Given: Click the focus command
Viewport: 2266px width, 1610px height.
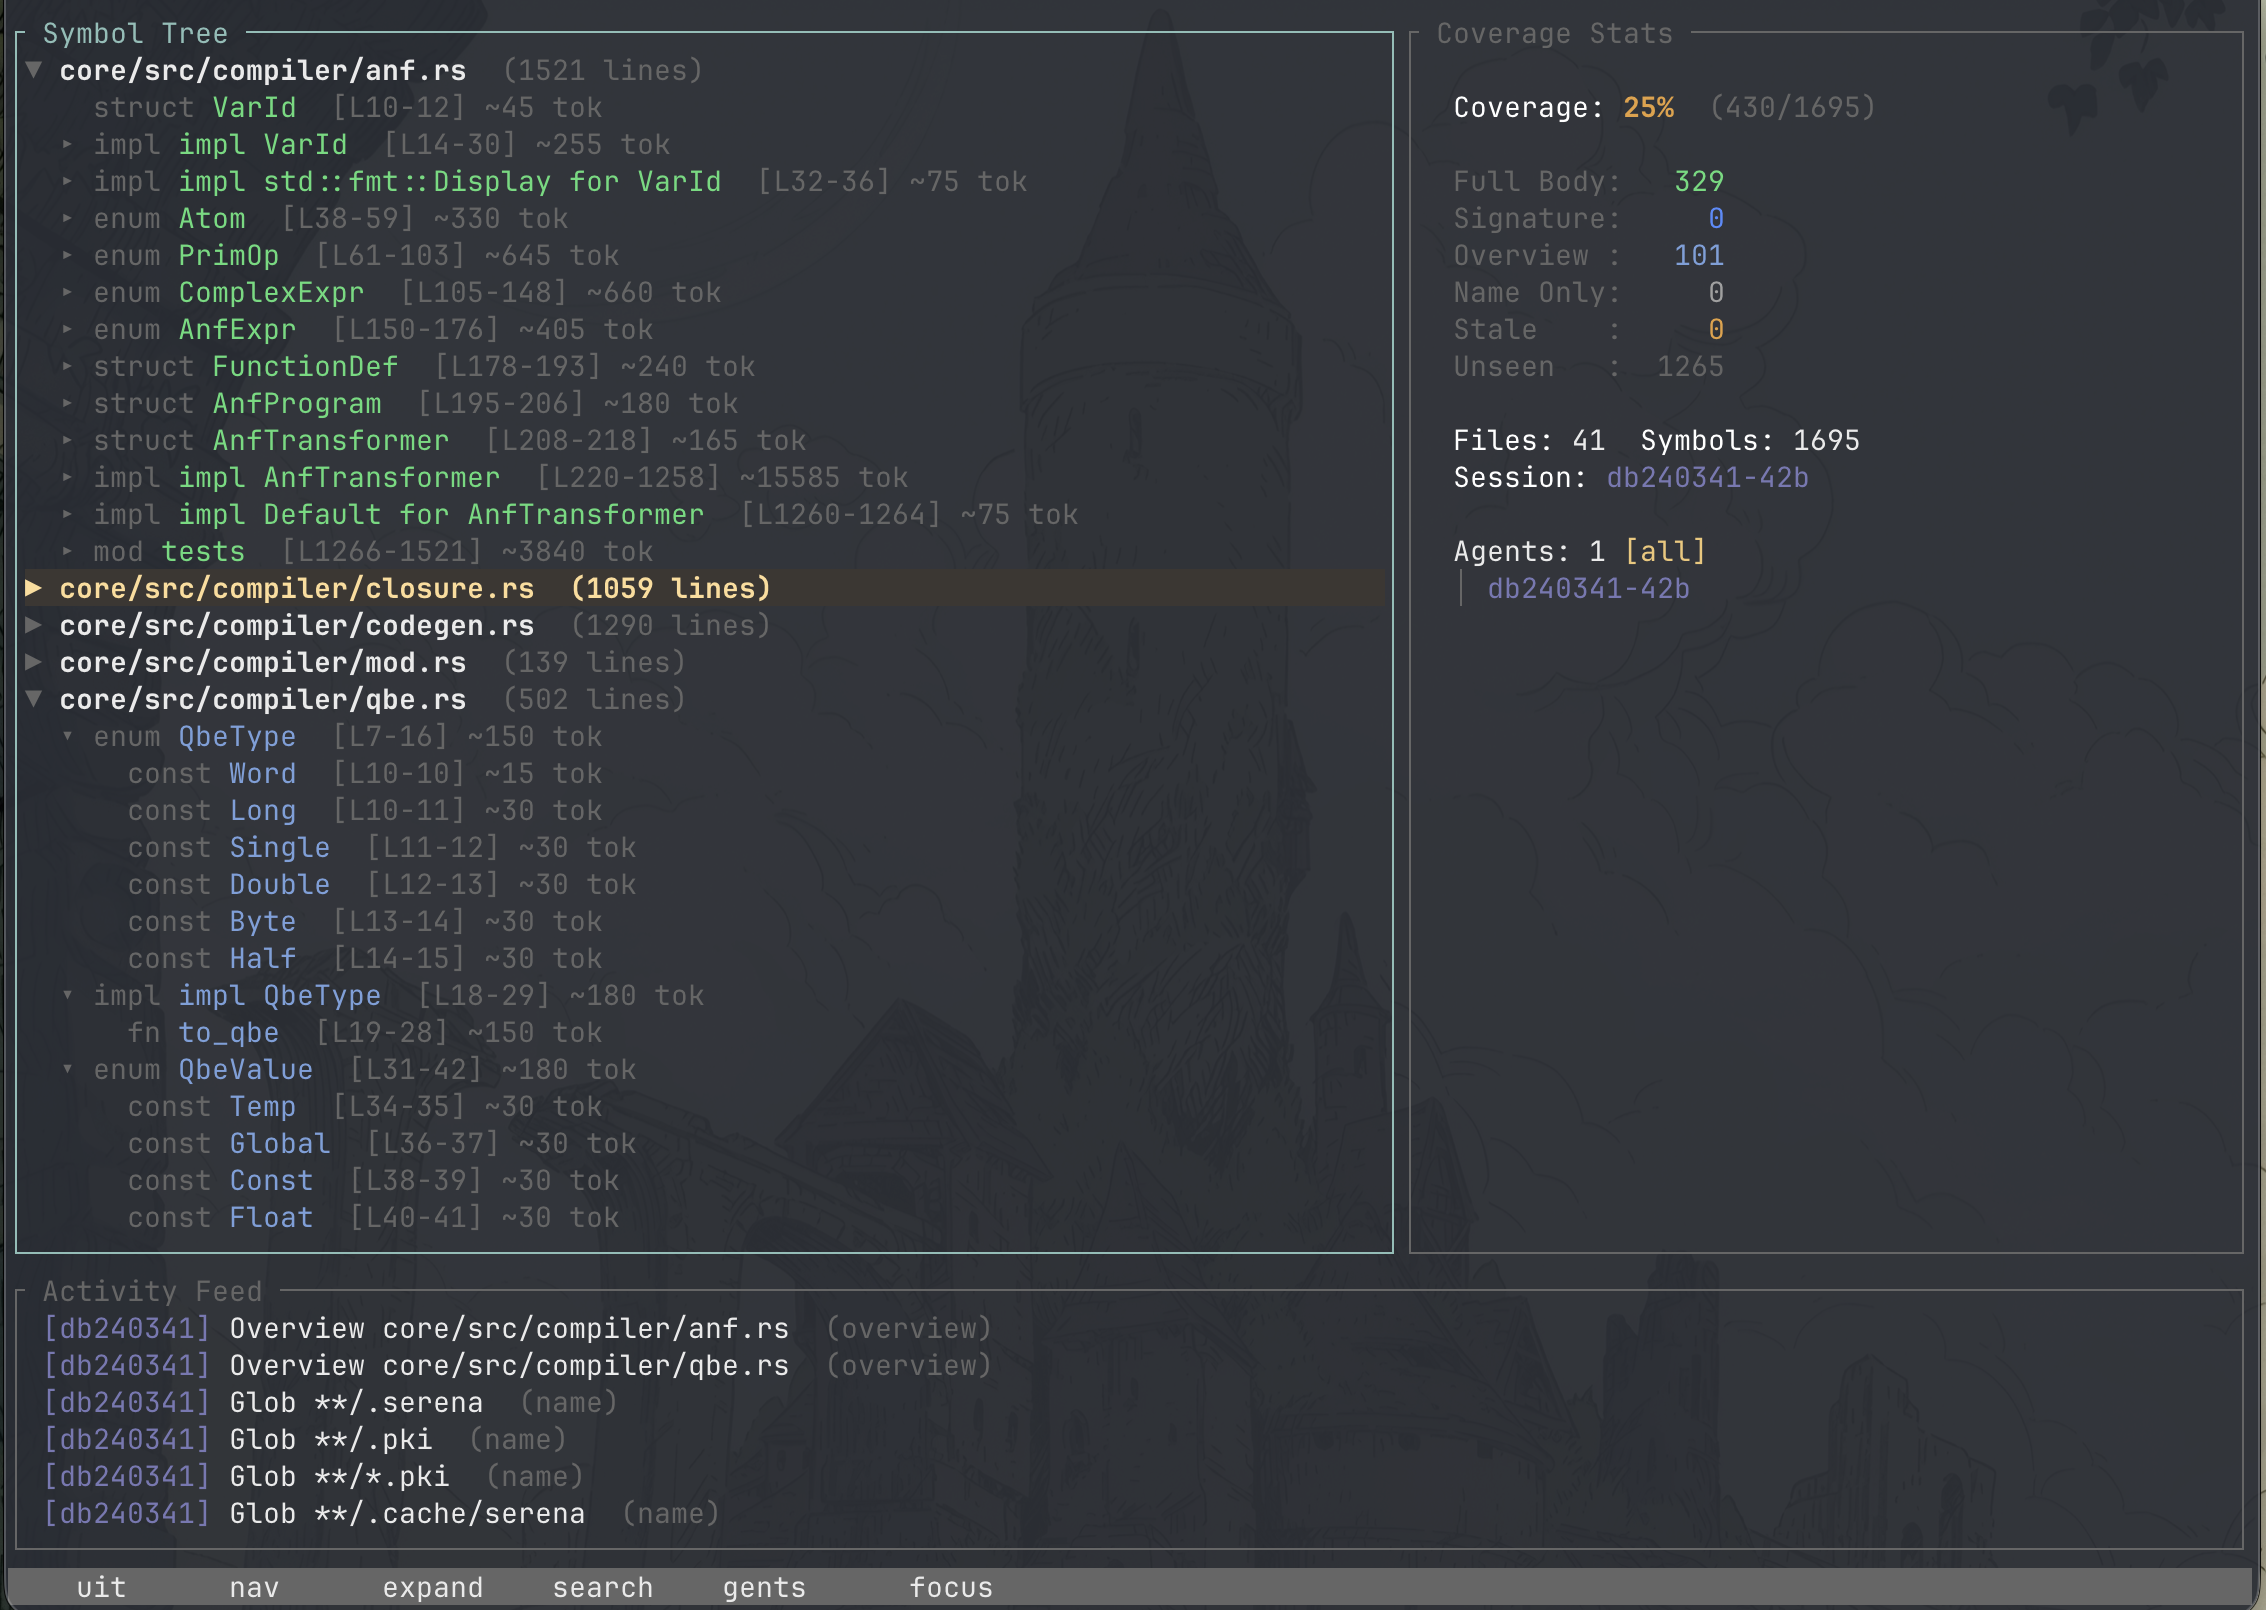Looking at the screenshot, I should point(950,1587).
